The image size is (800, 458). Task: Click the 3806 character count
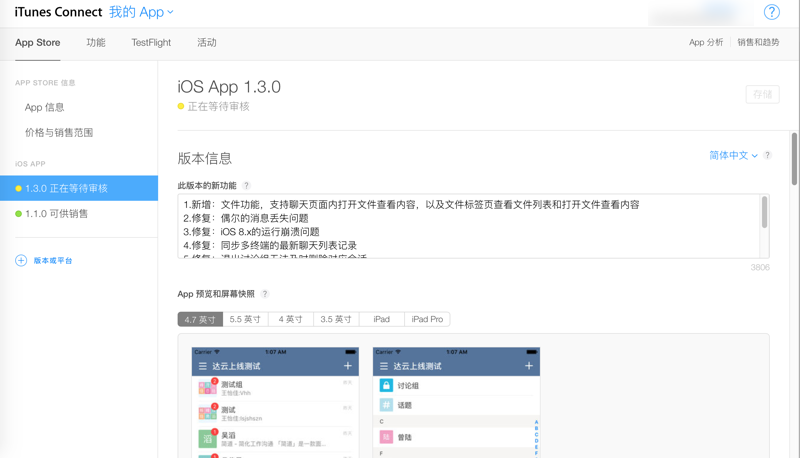(x=760, y=267)
